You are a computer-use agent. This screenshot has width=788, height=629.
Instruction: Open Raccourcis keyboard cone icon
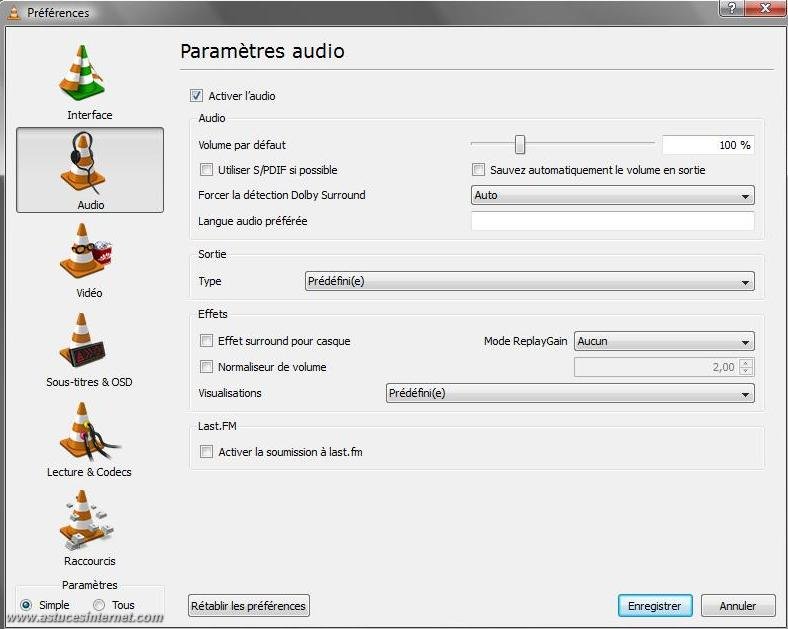tap(86, 520)
